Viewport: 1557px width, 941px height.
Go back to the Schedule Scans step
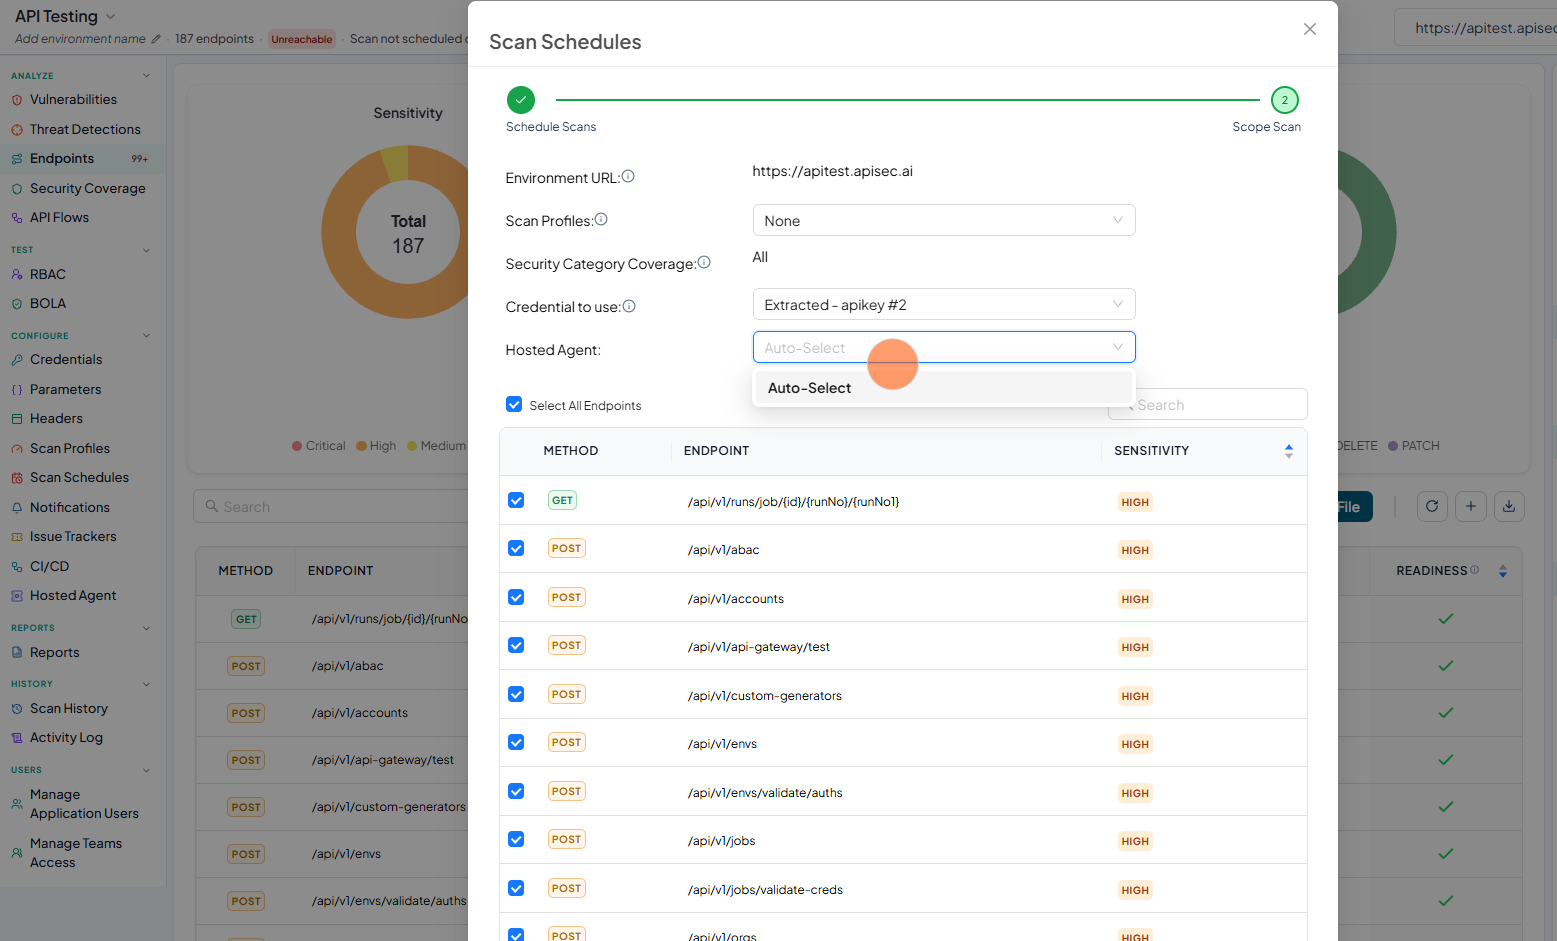(x=521, y=100)
